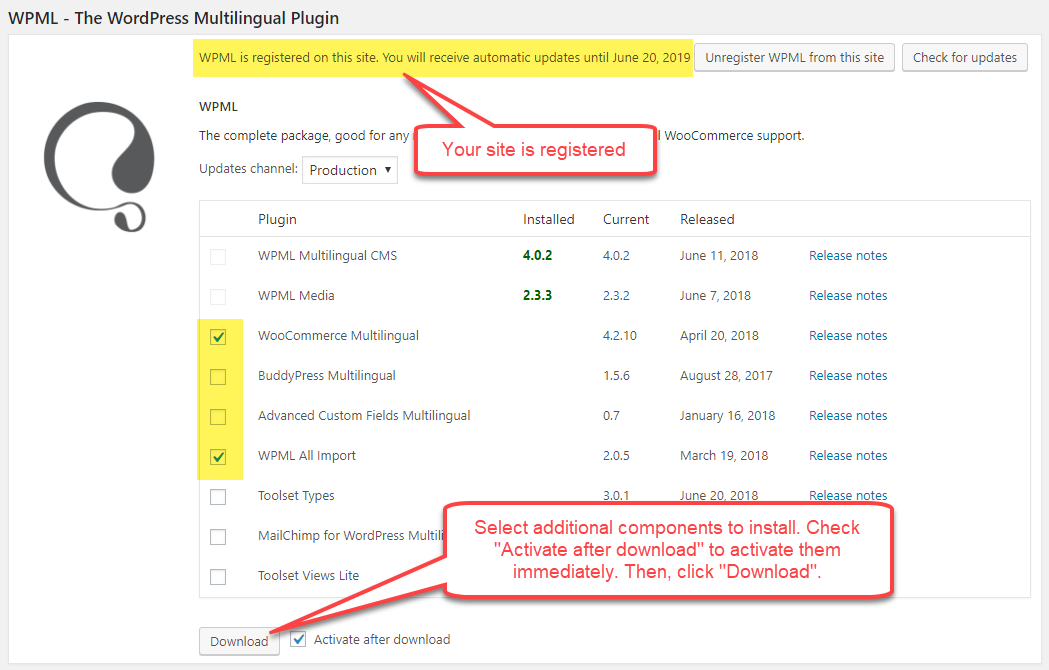Enable the BuddyPress Multilingual checkbox
The width and height of the screenshot is (1049, 670).
218,377
